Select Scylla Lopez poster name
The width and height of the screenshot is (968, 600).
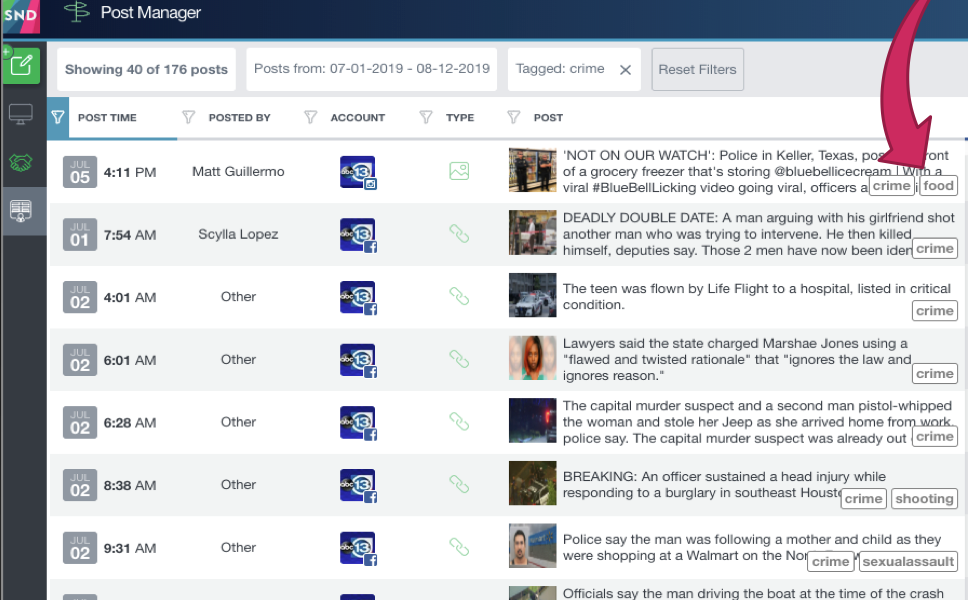click(238, 235)
